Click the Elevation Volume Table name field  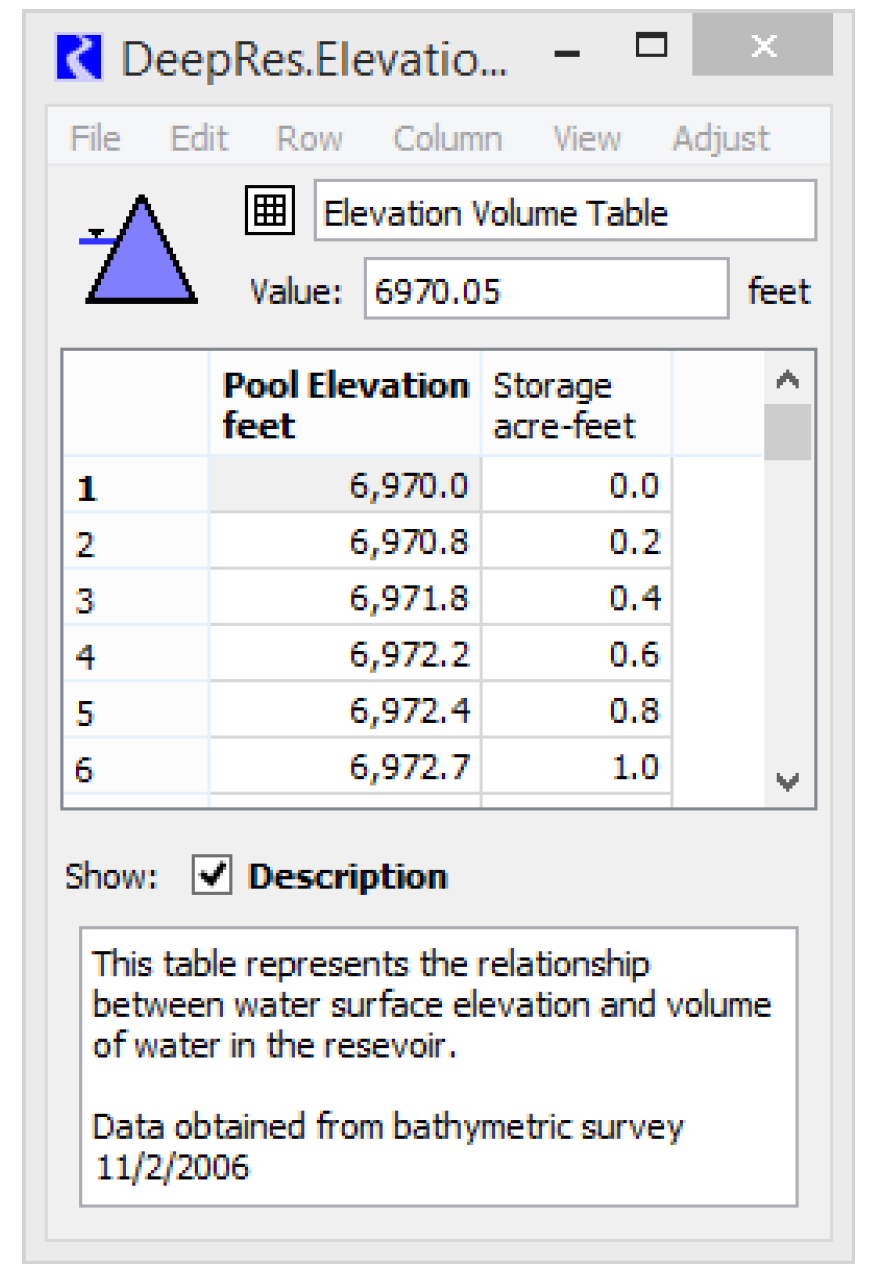(x=565, y=212)
